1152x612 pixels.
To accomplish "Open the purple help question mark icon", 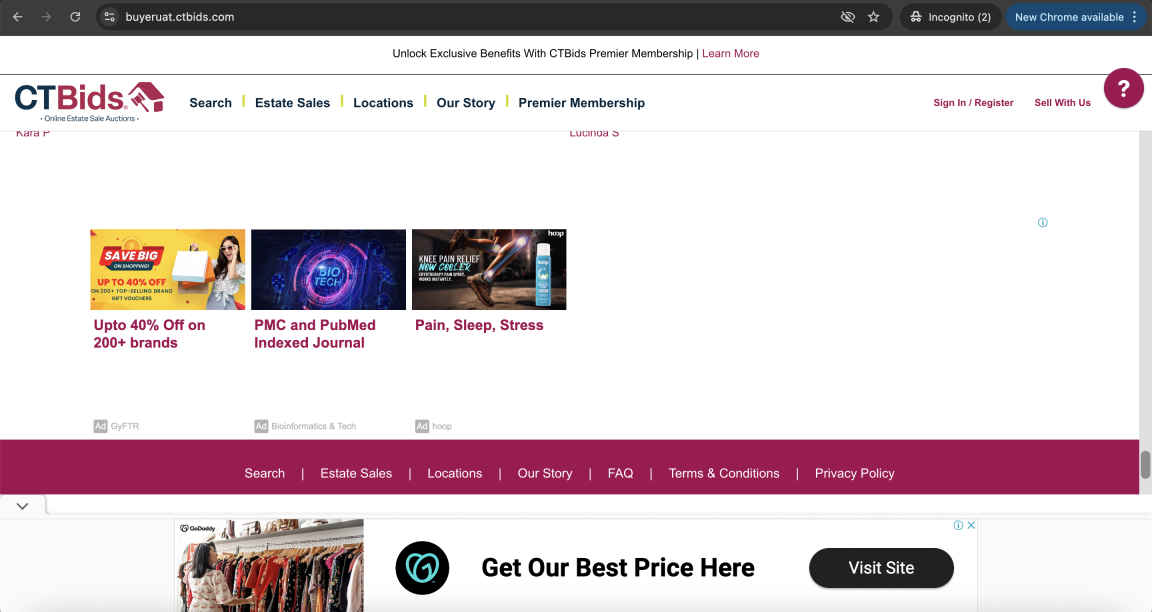I will pos(1123,88).
